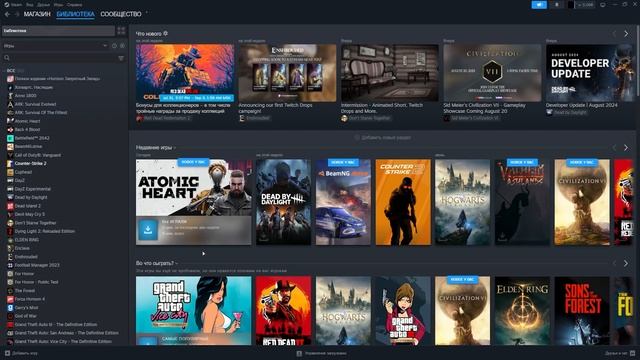The width and height of the screenshot is (640, 360).
Task: Open the Dead by Daylight recent game cover
Action: 283,202
